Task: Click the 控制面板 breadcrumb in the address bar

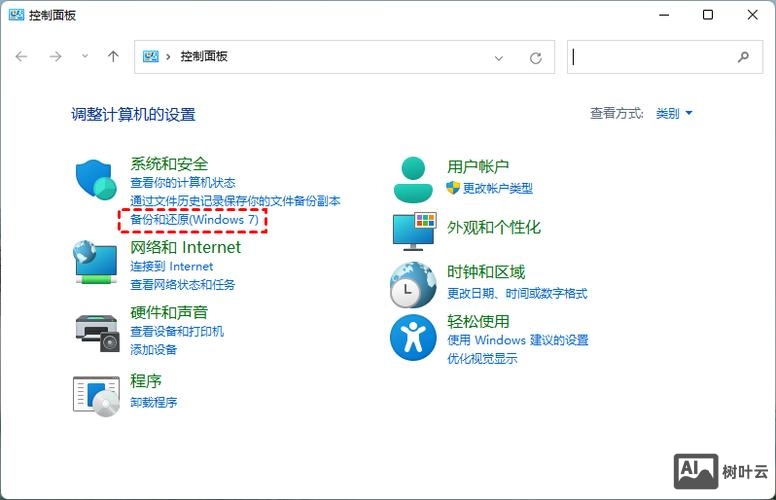Action: click(x=204, y=56)
